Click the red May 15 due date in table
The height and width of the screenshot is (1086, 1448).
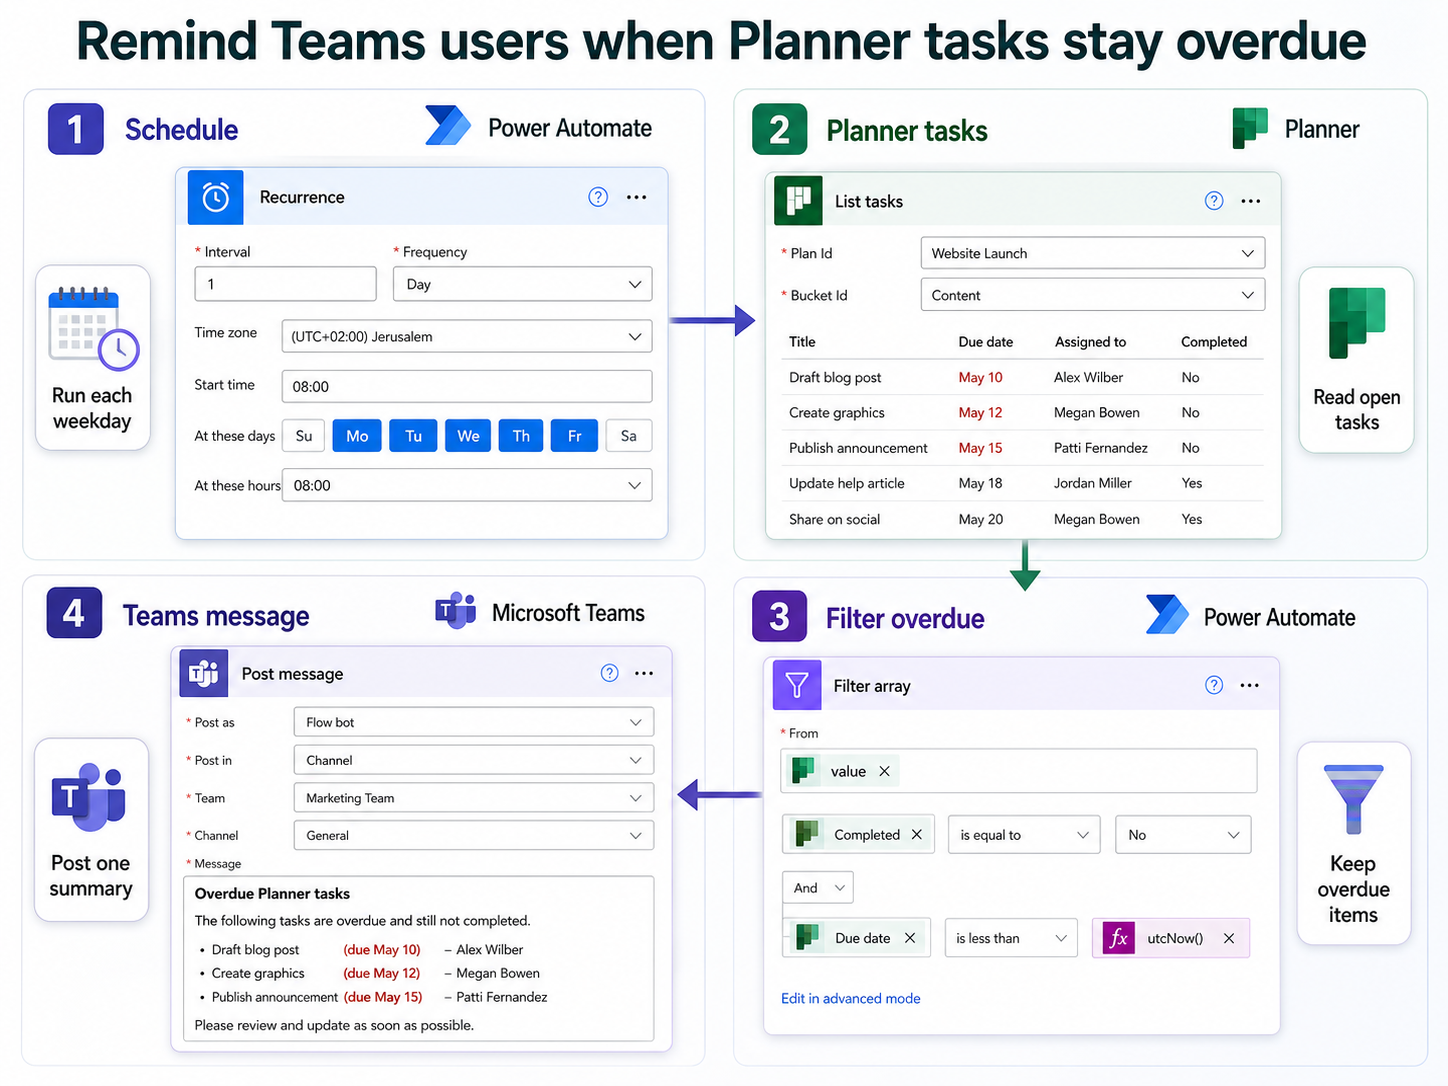[x=980, y=448]
